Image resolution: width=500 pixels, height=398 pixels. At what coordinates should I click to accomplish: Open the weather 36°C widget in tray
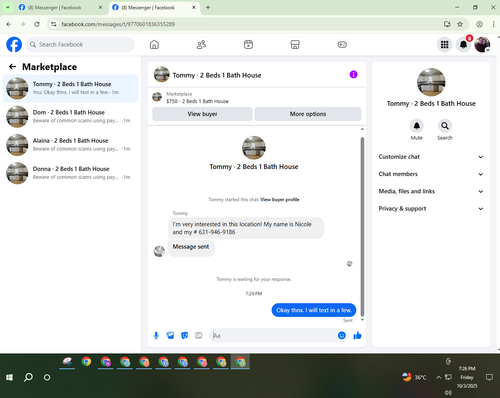point(414,377)
